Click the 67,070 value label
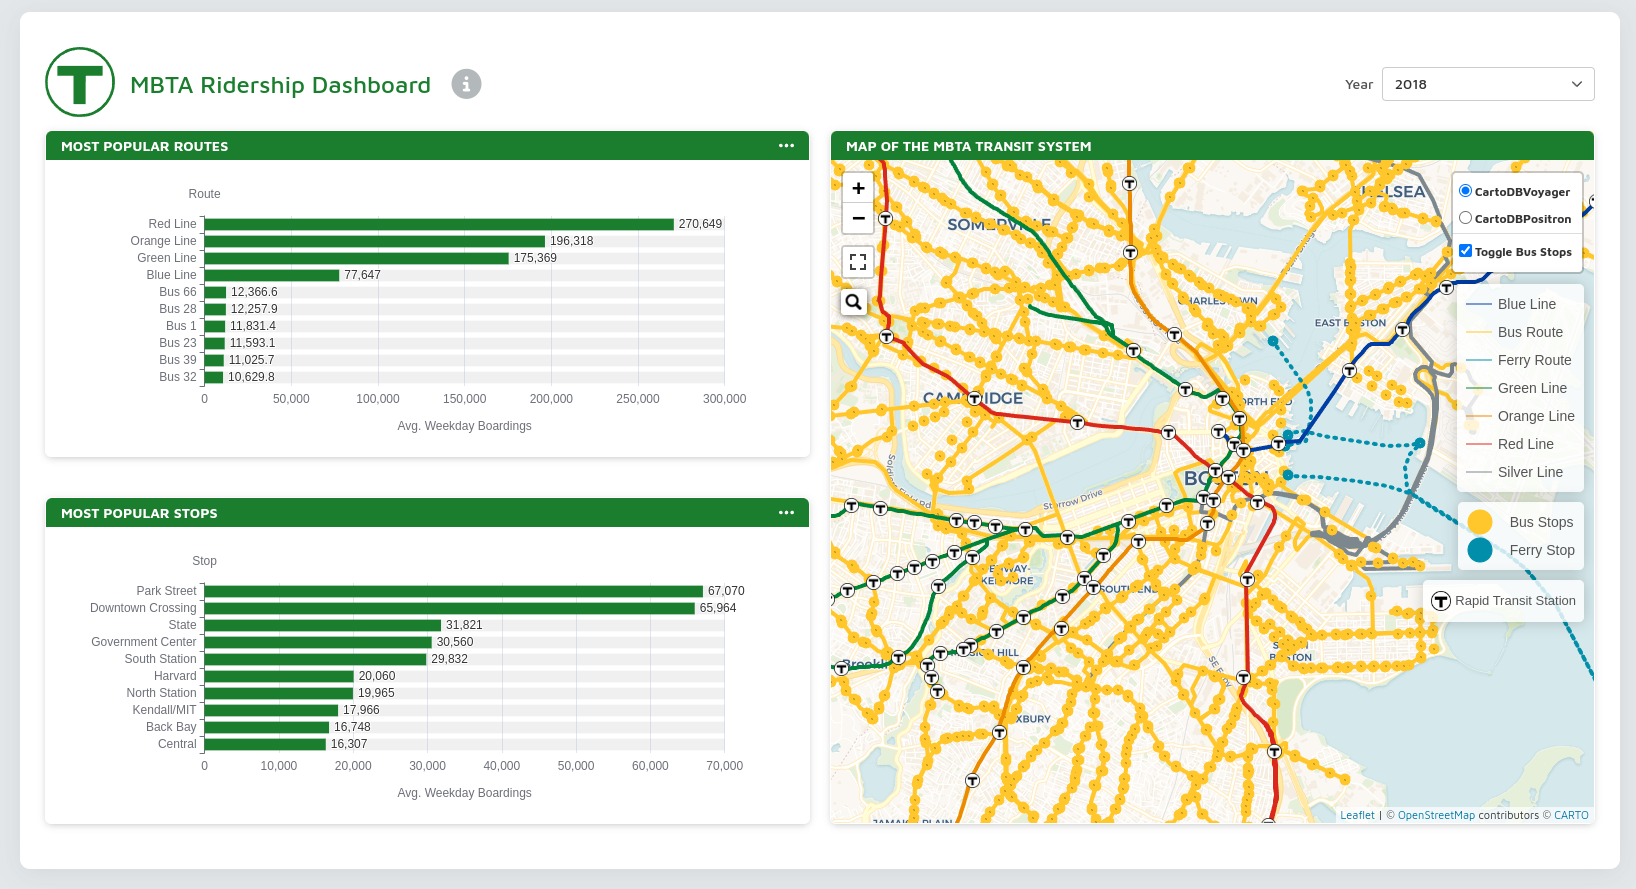The width and height of the screenshot is (1636, 889). point(726,591)
